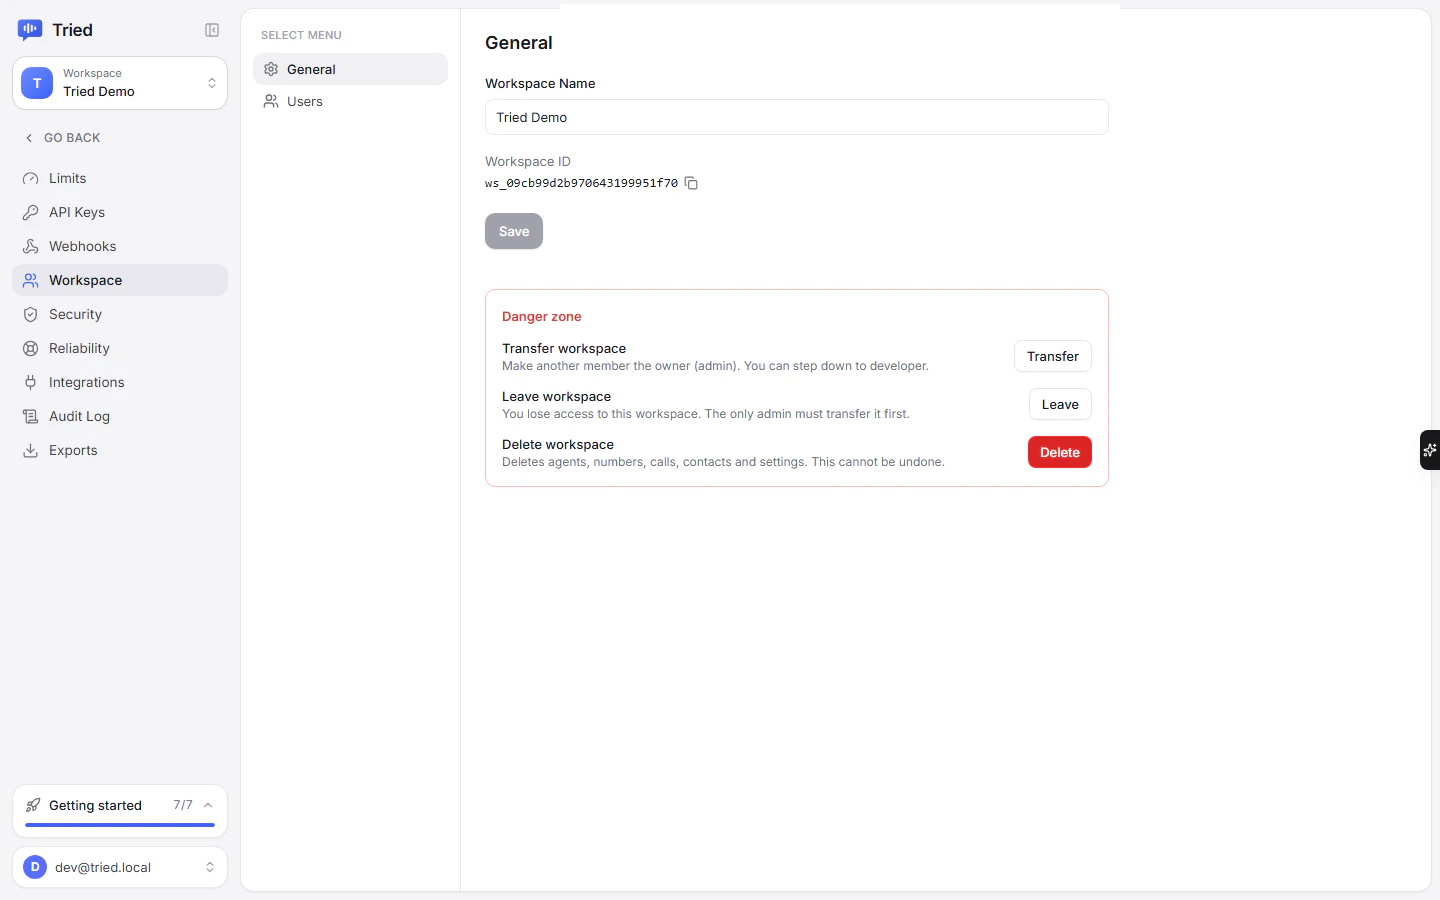
Task: Open the API Keys page
Action: tap(120, 212)
